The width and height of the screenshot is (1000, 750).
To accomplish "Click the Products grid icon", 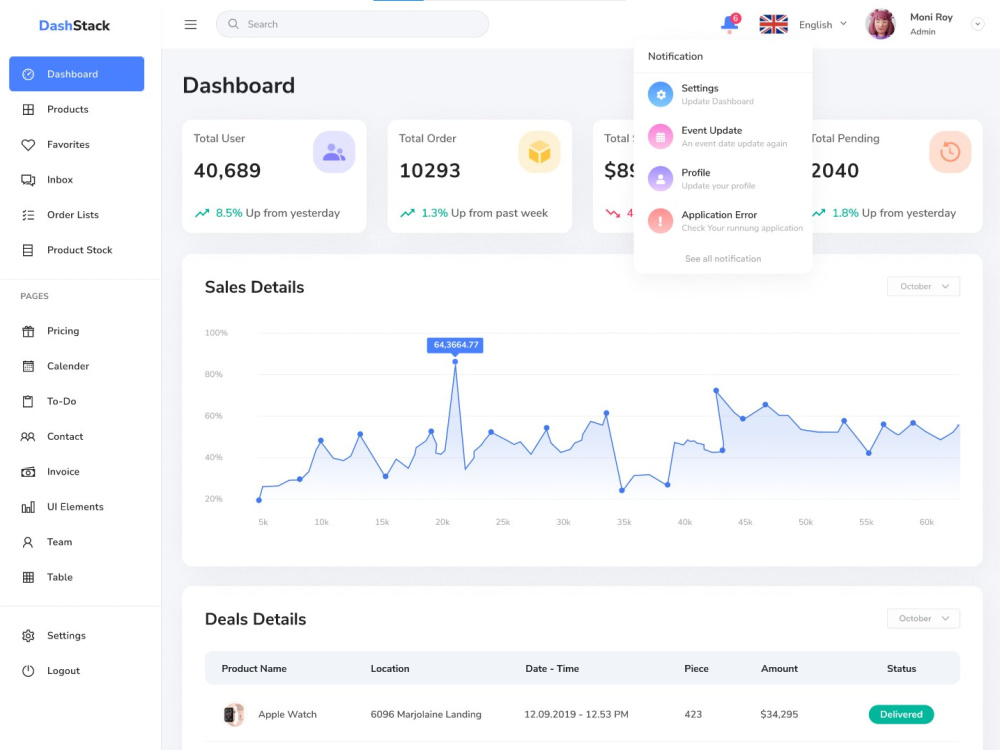I will point(28,110).
